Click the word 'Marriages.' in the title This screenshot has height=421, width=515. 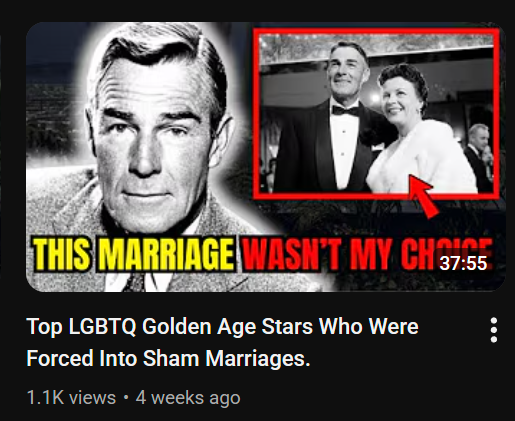pyautogui.click(x=257, y=358)
